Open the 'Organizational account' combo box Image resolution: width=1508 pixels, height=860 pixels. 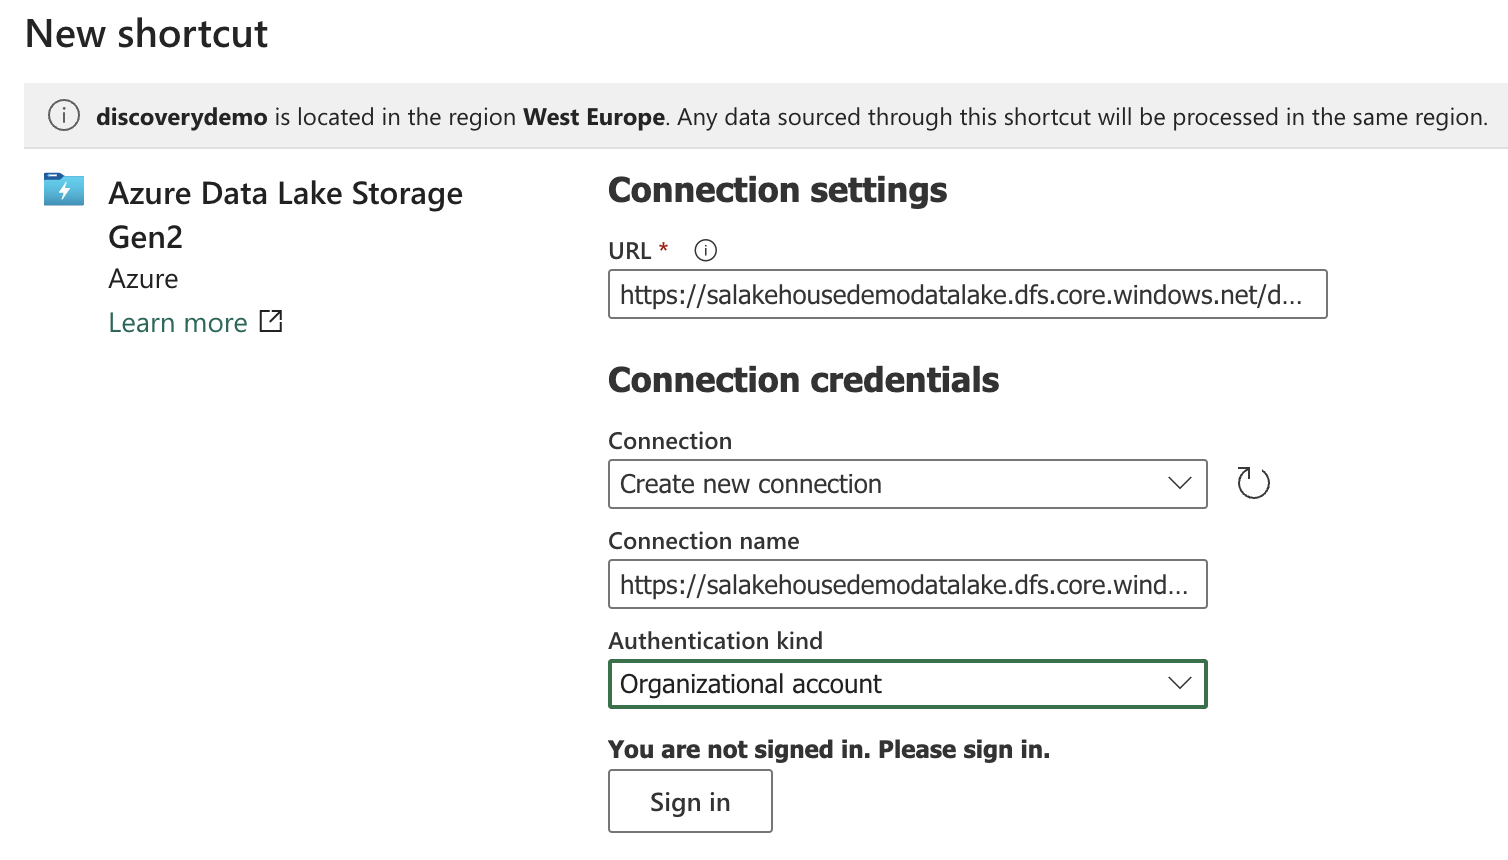(x=890, y=684)
